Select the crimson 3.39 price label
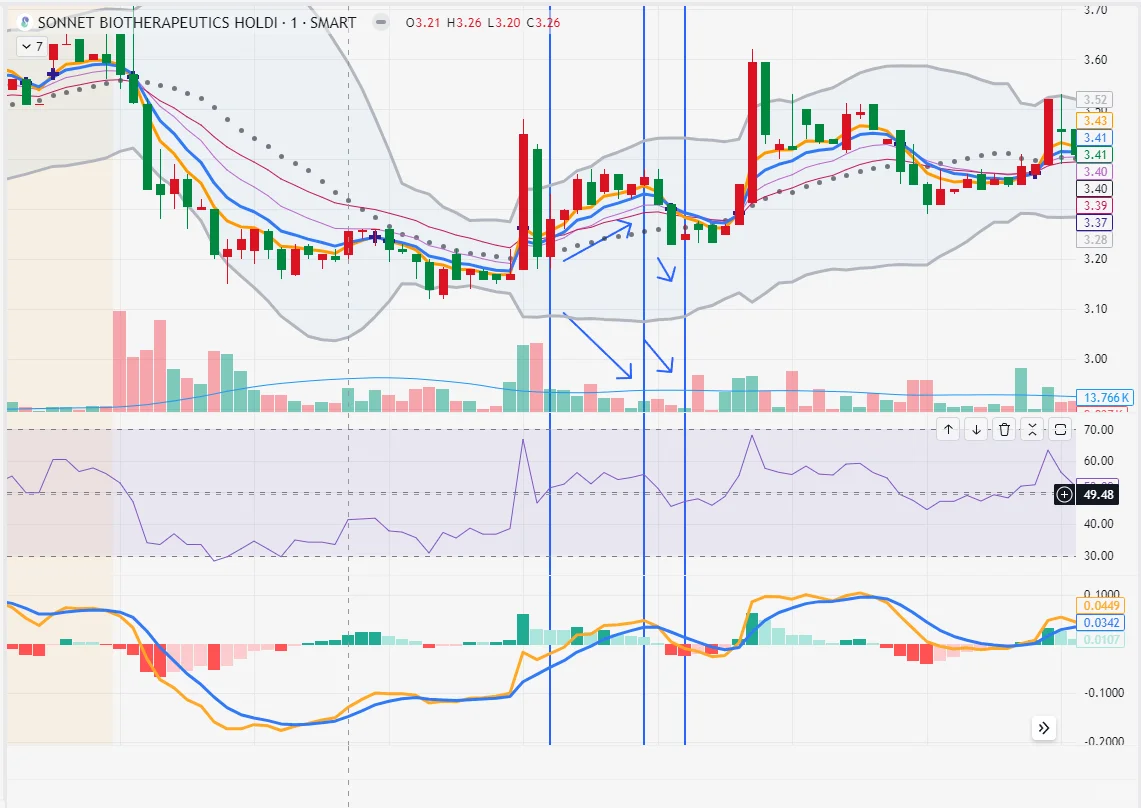 coord(1094,206)
